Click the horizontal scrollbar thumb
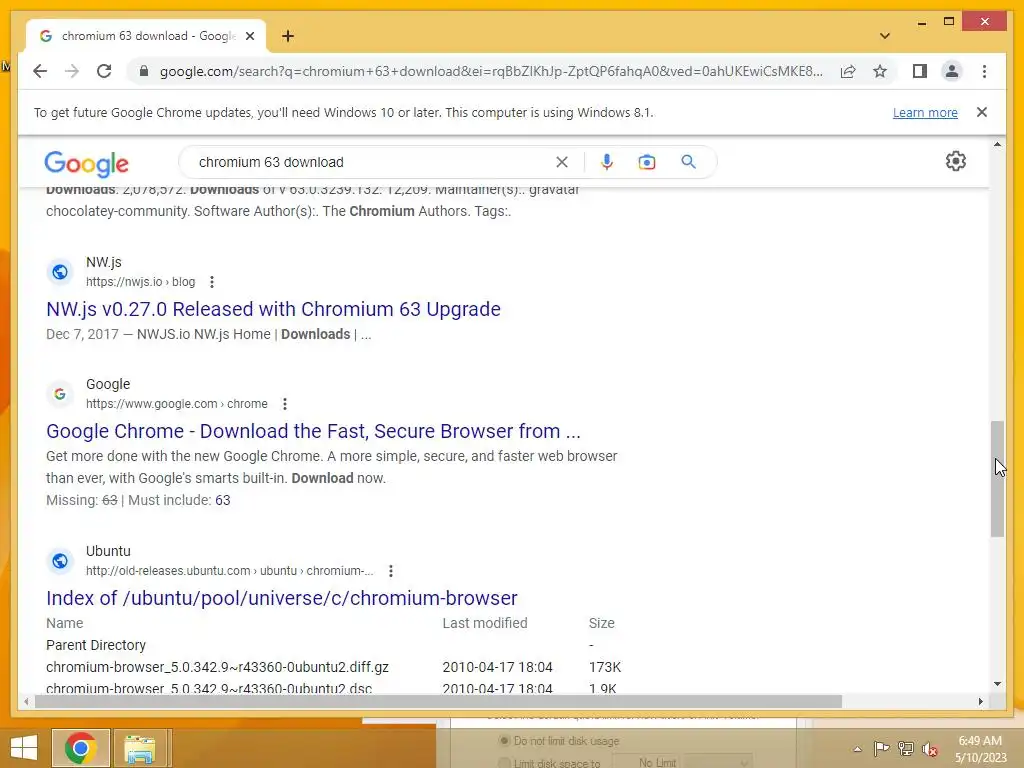The image size is (1024, 768). (x=438, y=701)
